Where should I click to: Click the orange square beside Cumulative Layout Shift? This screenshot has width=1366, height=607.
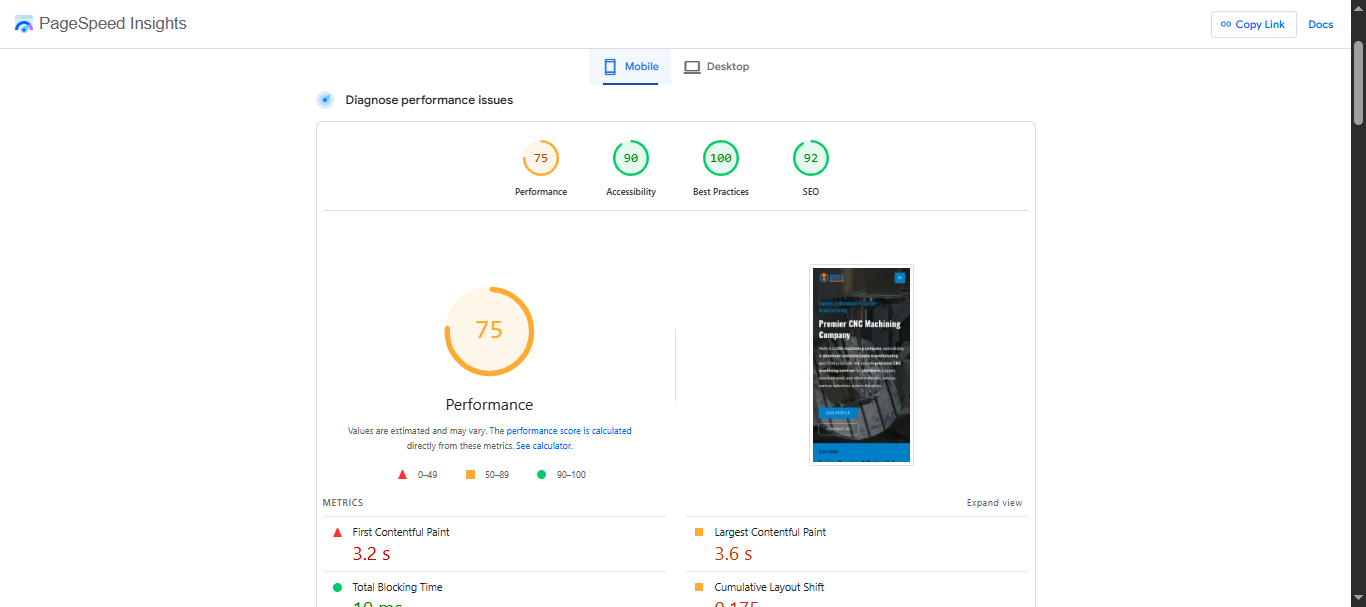pyautogui.click(x=699, y=587)
